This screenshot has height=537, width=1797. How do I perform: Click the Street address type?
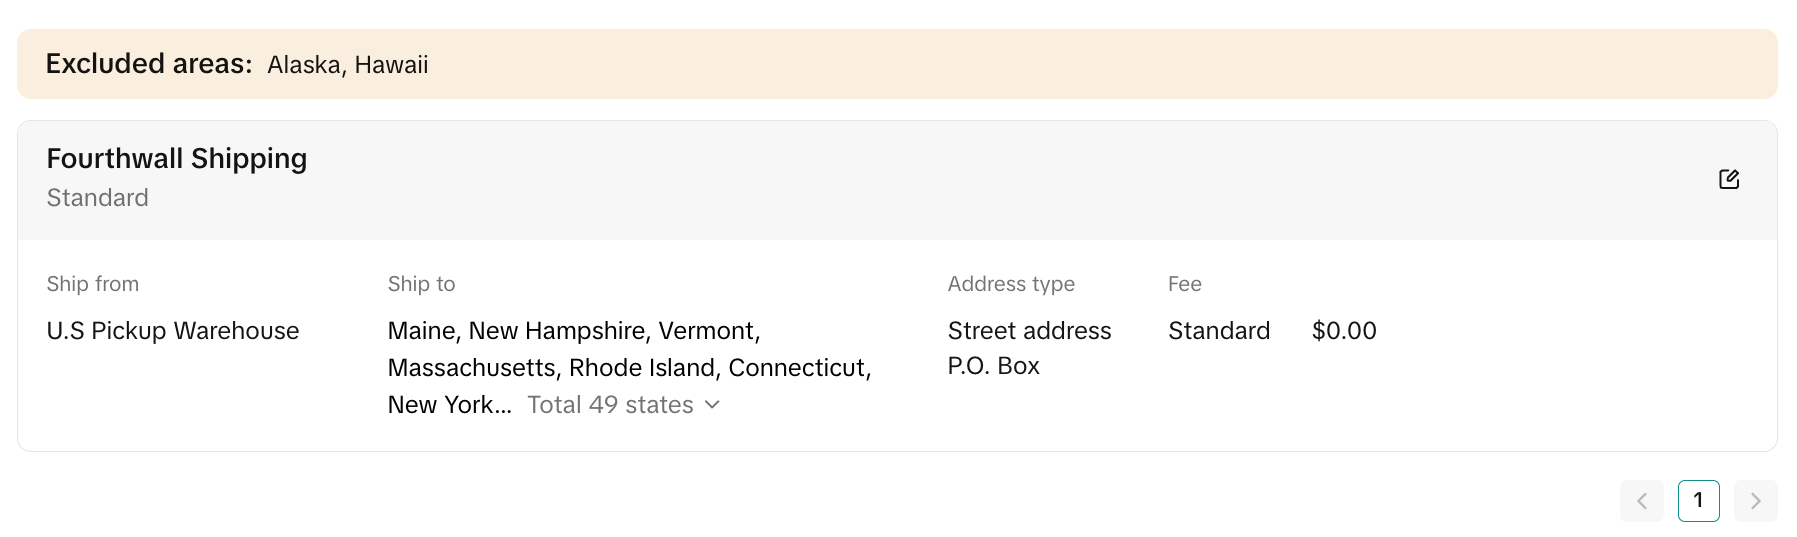(x=1029, y=331)
